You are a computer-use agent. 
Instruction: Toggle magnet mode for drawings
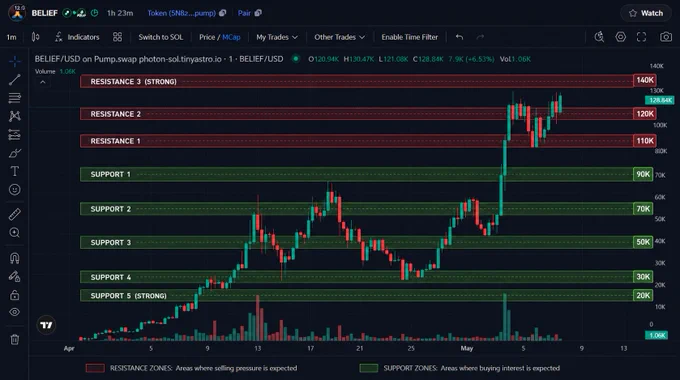pos(15,258)
